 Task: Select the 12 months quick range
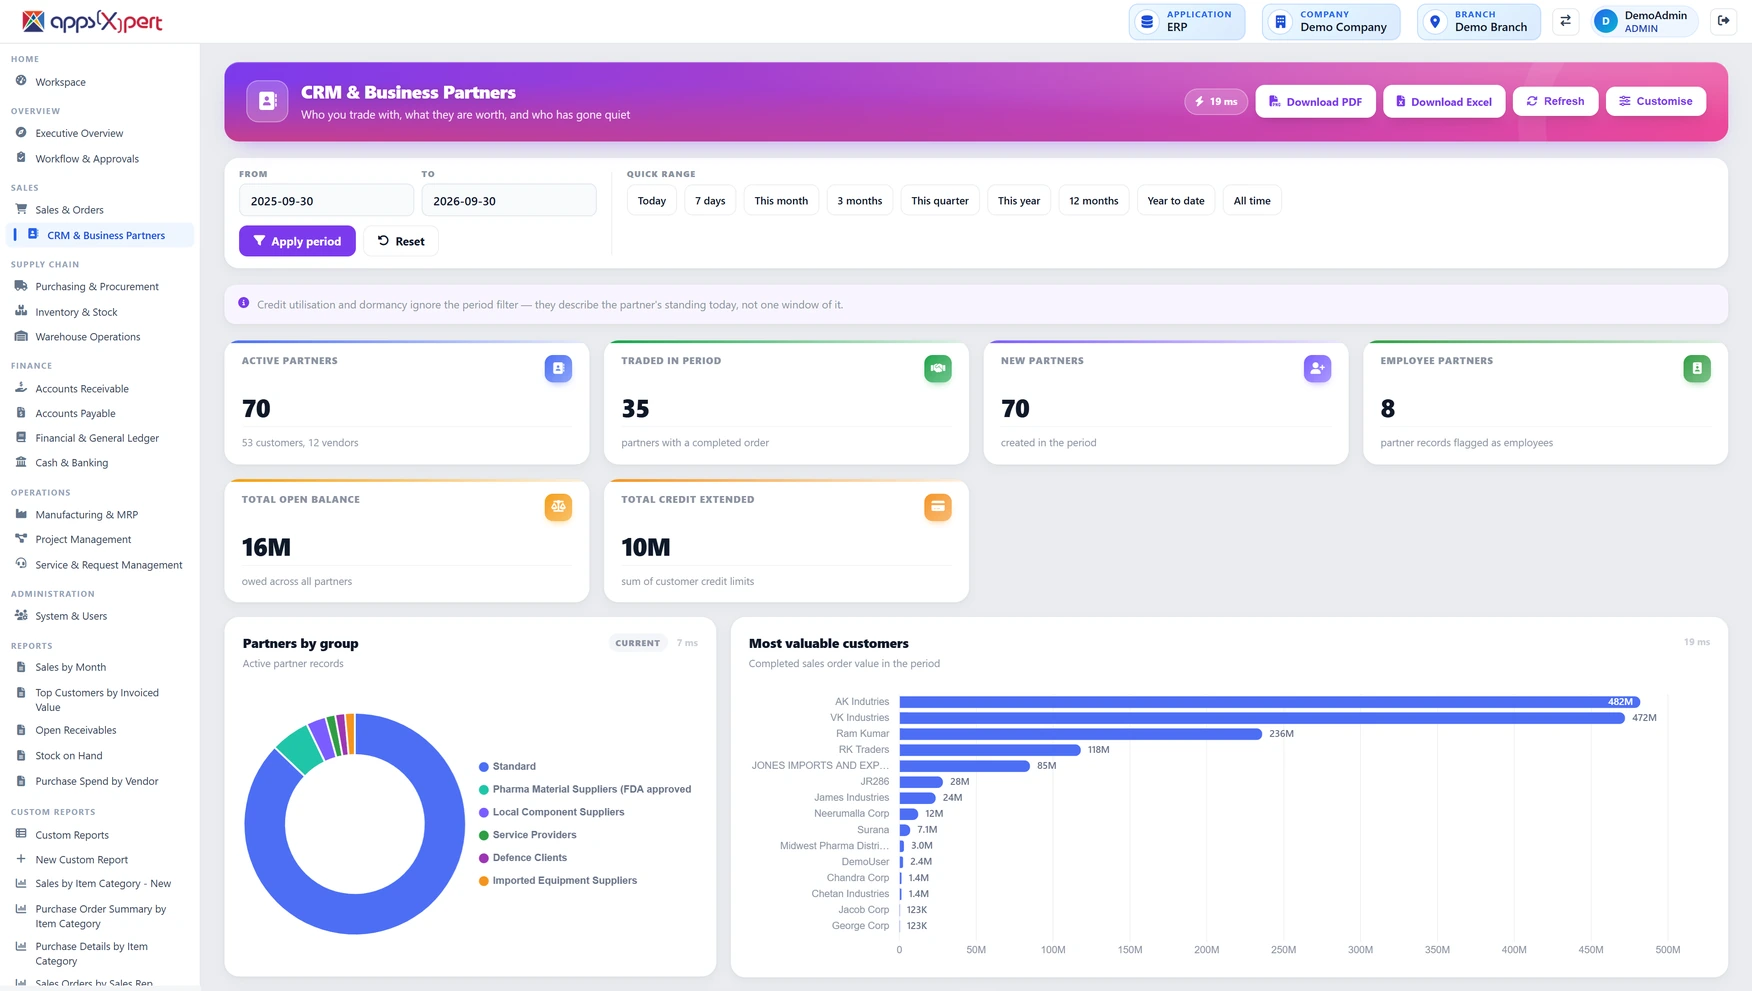tap(1094, 200)
